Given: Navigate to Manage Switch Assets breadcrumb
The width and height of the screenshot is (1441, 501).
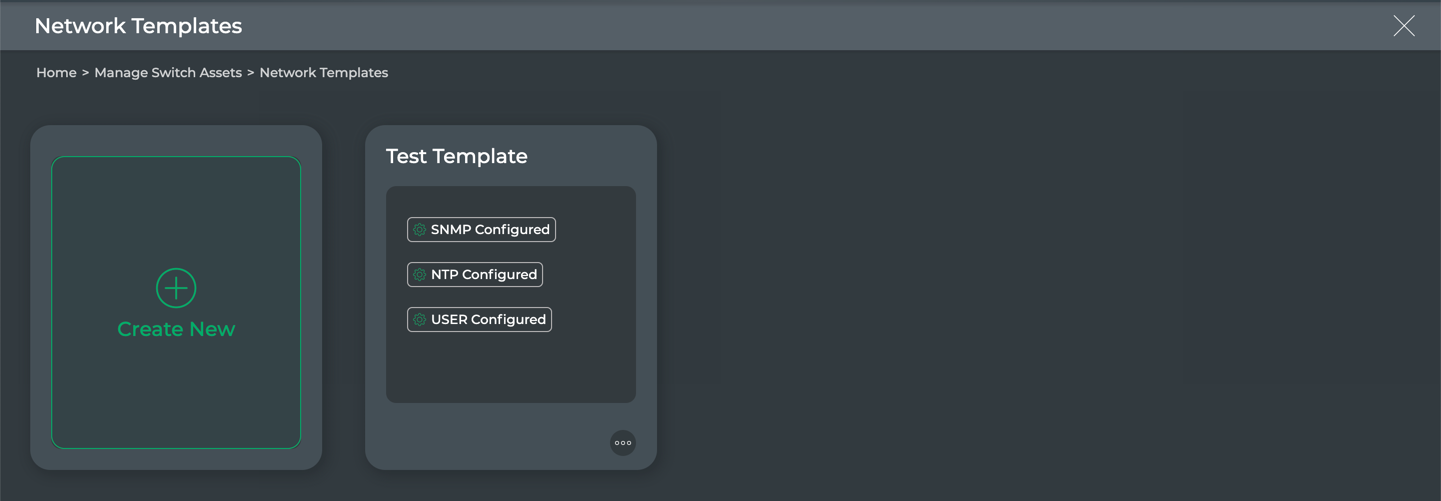Looking at the screenshot, I should [168, 73].
